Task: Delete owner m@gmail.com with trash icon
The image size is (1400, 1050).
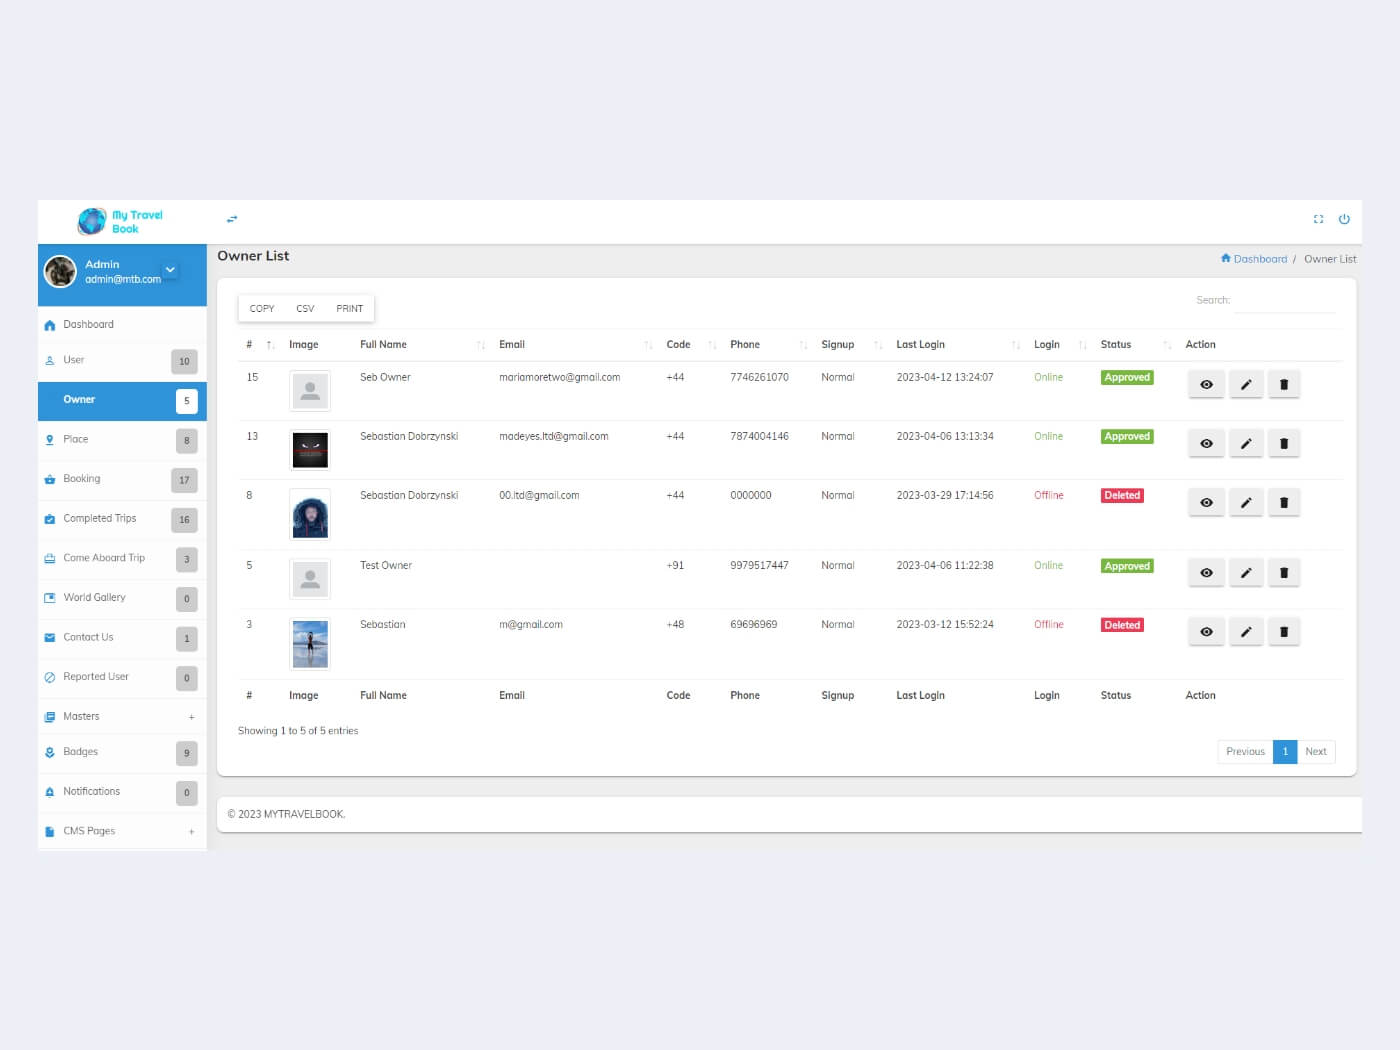Action: click(x=1284, y=632)
